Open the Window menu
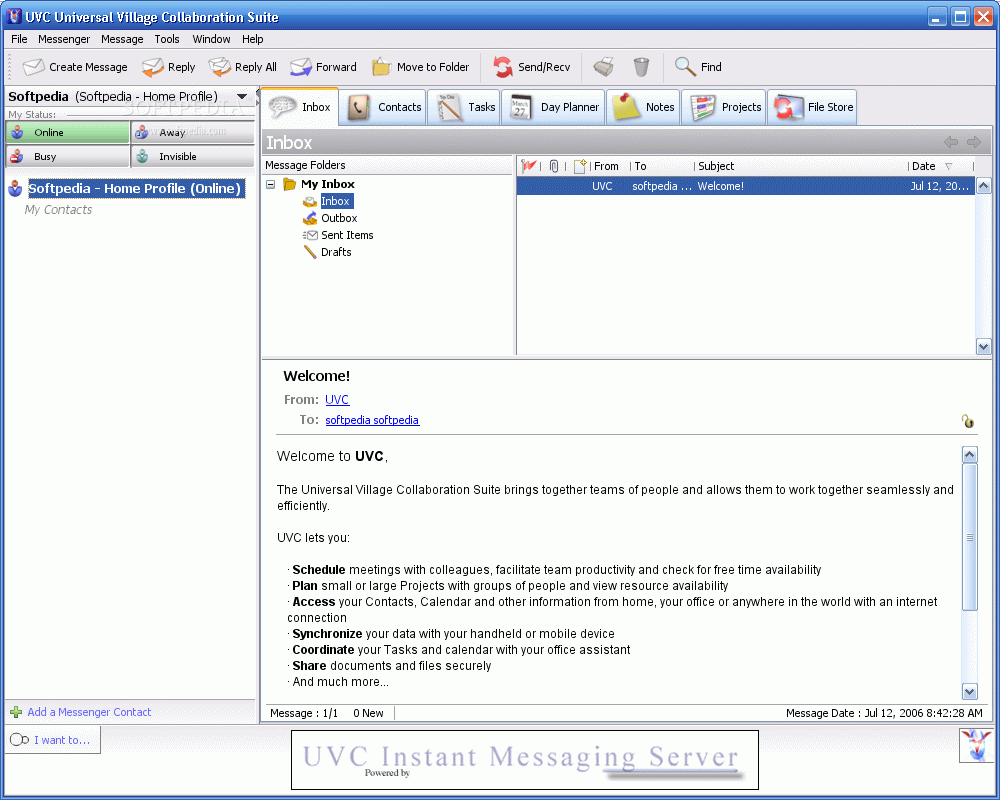1000x800 pixels. tap(211, 39)
